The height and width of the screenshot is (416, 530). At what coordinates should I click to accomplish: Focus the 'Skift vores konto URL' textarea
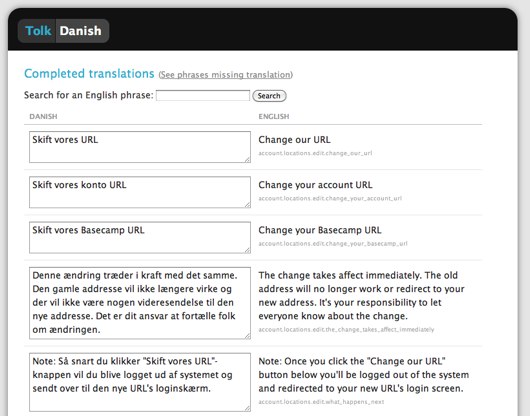pos(140,192)
